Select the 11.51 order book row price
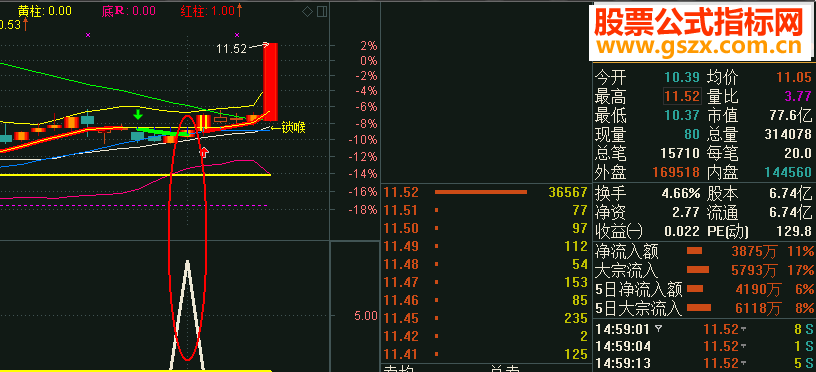816x372 pixels. coord(401,211)
